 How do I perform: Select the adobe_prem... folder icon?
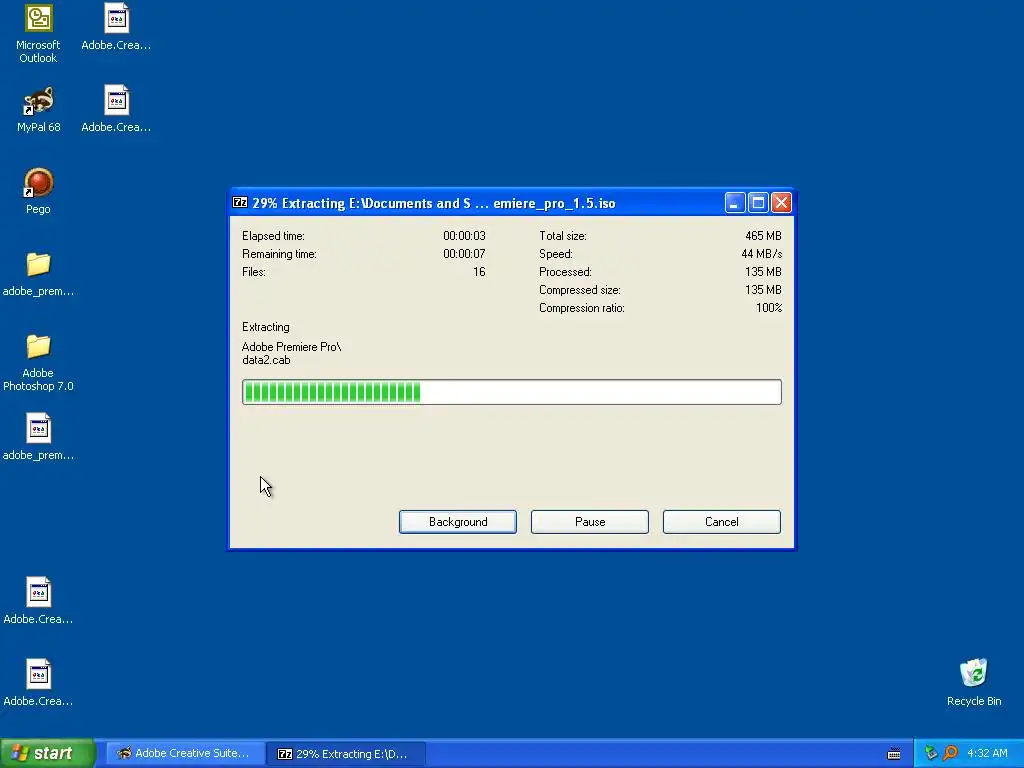coord(38,274)
